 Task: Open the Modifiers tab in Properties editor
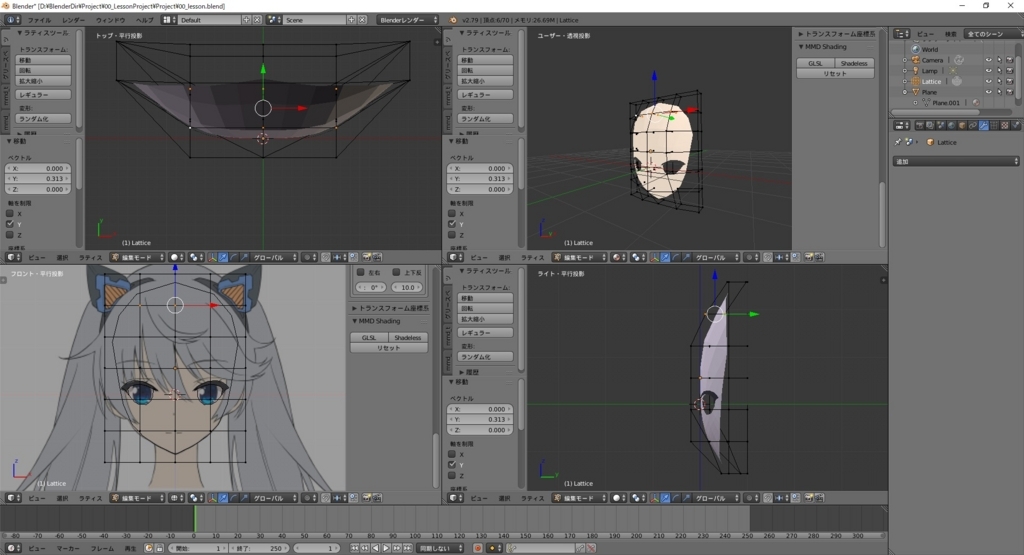tap(985, 125)
